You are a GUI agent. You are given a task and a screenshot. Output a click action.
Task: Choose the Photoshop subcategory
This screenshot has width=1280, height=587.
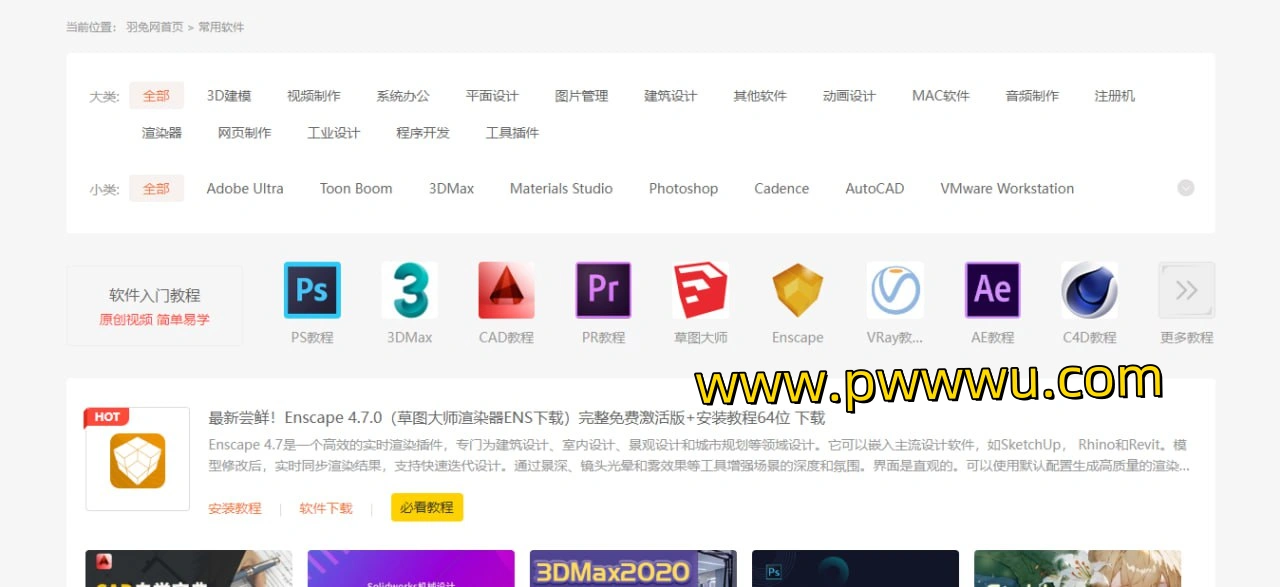(683, 189)
